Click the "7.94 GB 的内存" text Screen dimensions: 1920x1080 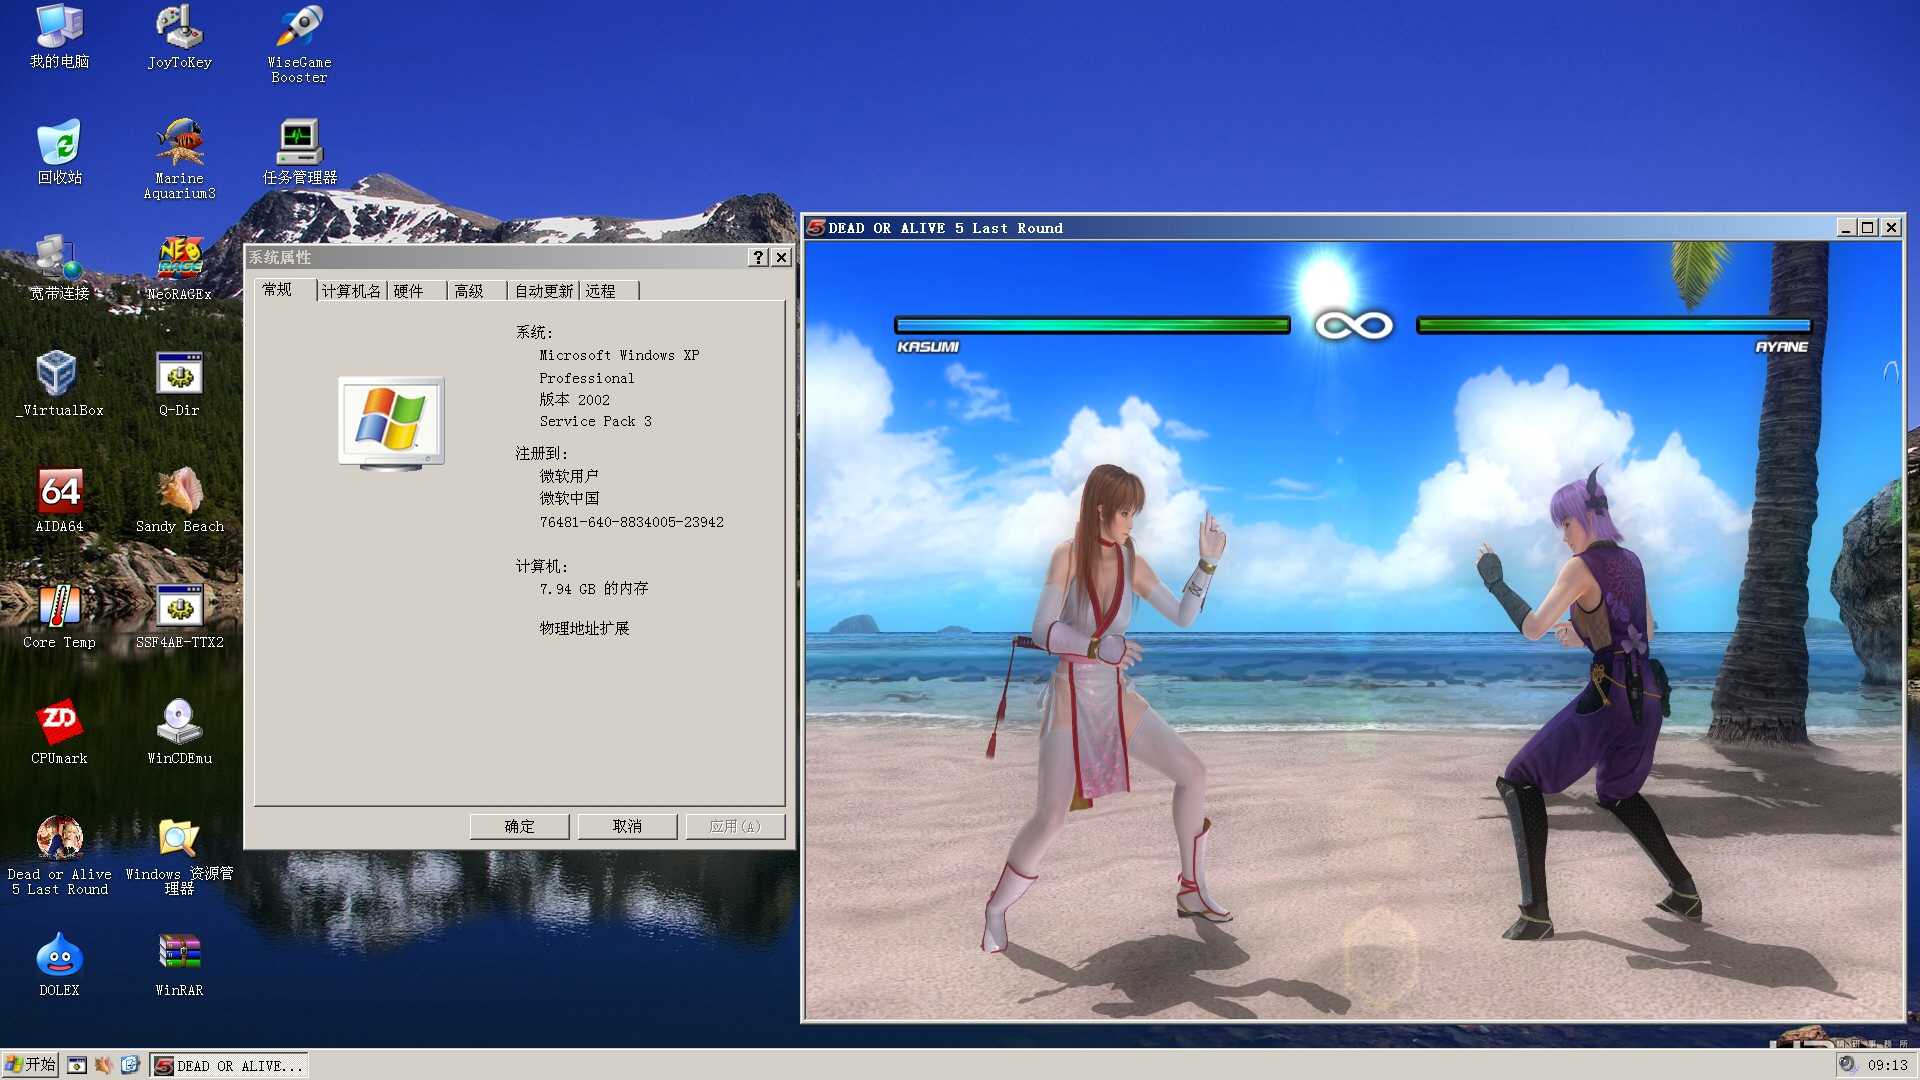[x=594, y=589]
